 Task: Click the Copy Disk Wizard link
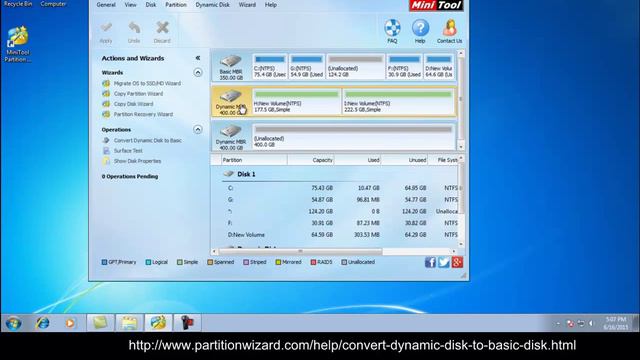pos(133,104)
